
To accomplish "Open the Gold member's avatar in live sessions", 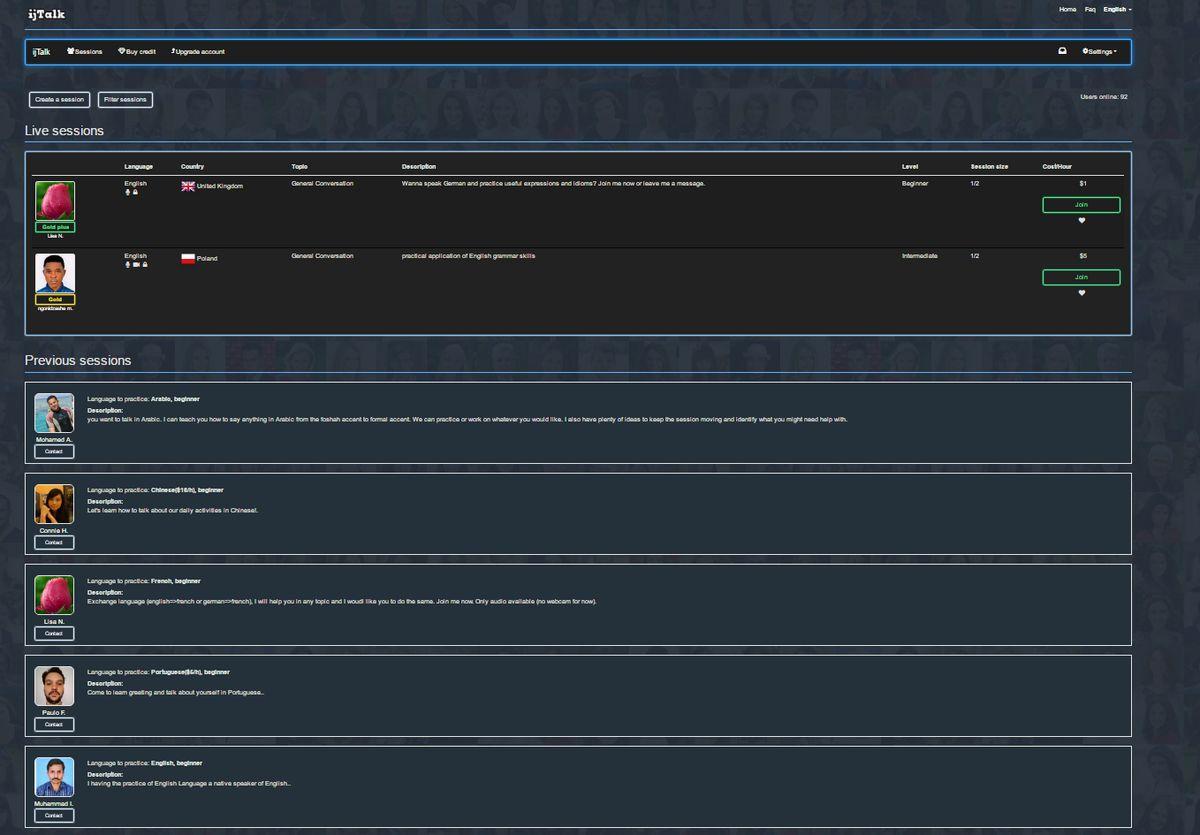I will pyautogui.click(x=55, y=273).
